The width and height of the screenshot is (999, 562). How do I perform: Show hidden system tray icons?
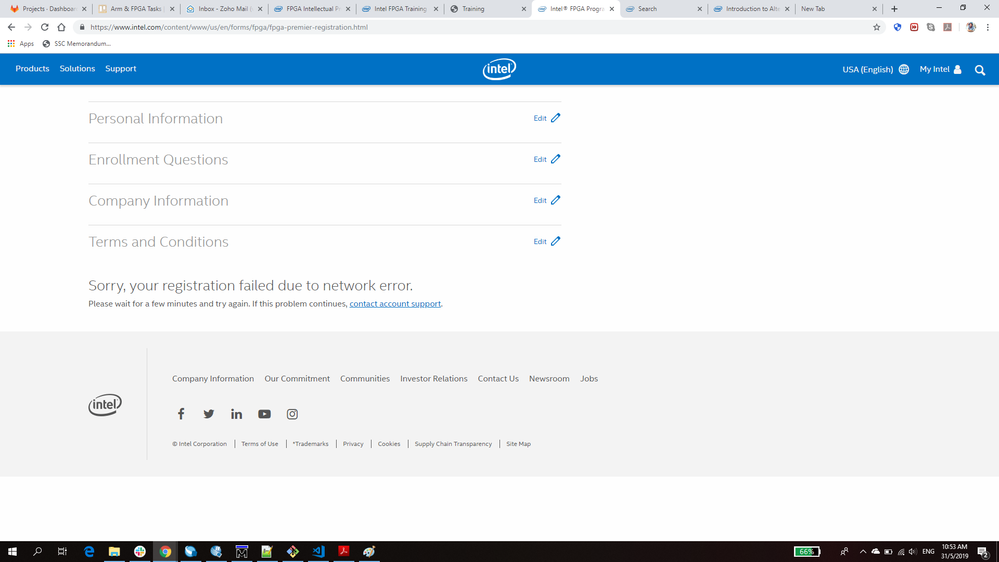(x=863, y=552)
